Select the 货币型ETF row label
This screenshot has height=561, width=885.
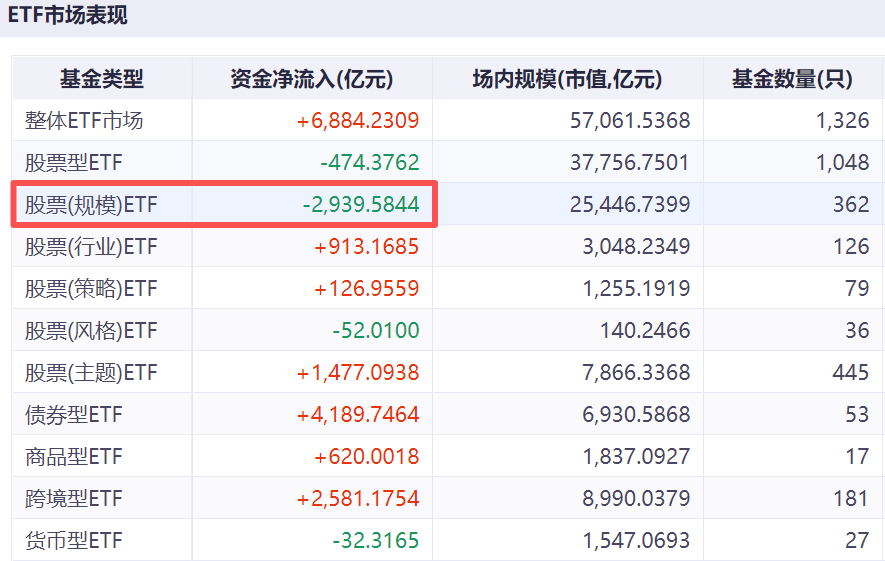[x=74, y=541]
